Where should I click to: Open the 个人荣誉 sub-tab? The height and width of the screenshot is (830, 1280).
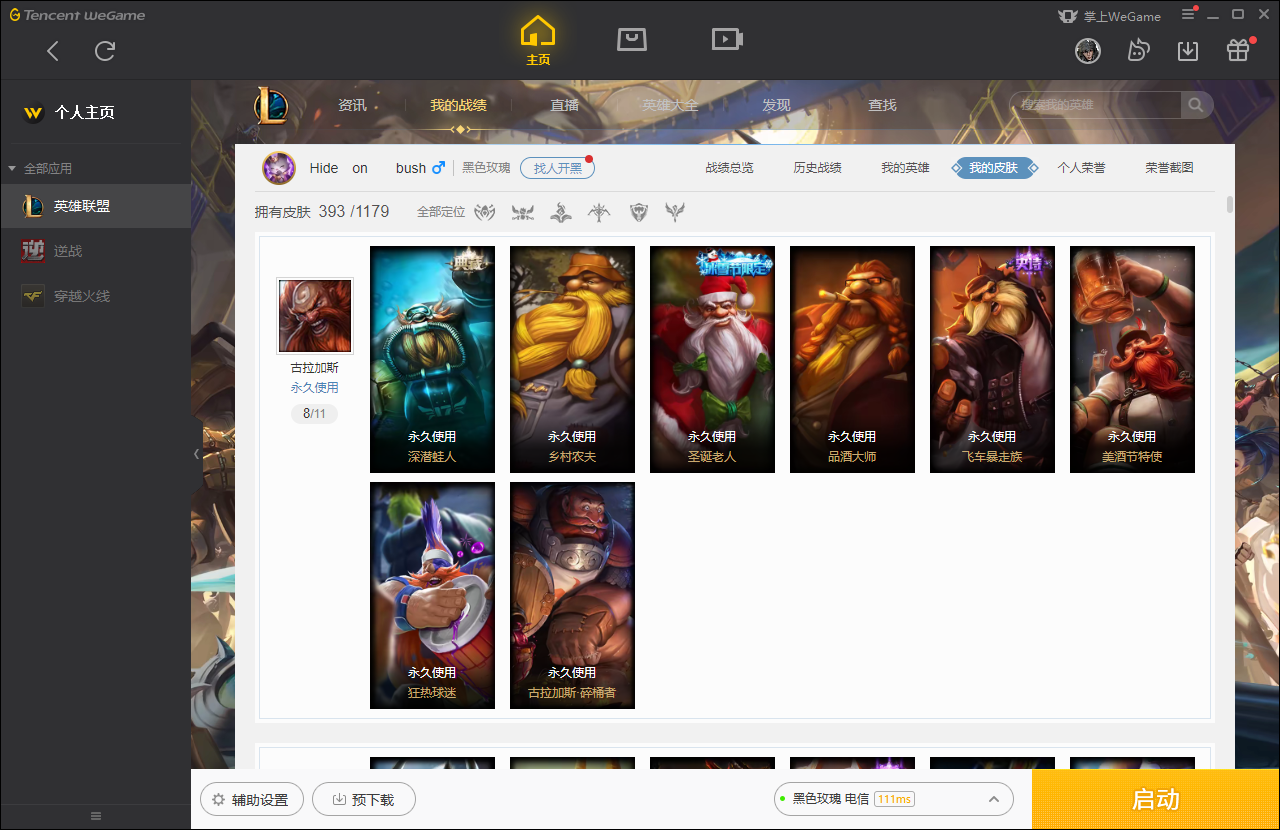coord(1081,168)
